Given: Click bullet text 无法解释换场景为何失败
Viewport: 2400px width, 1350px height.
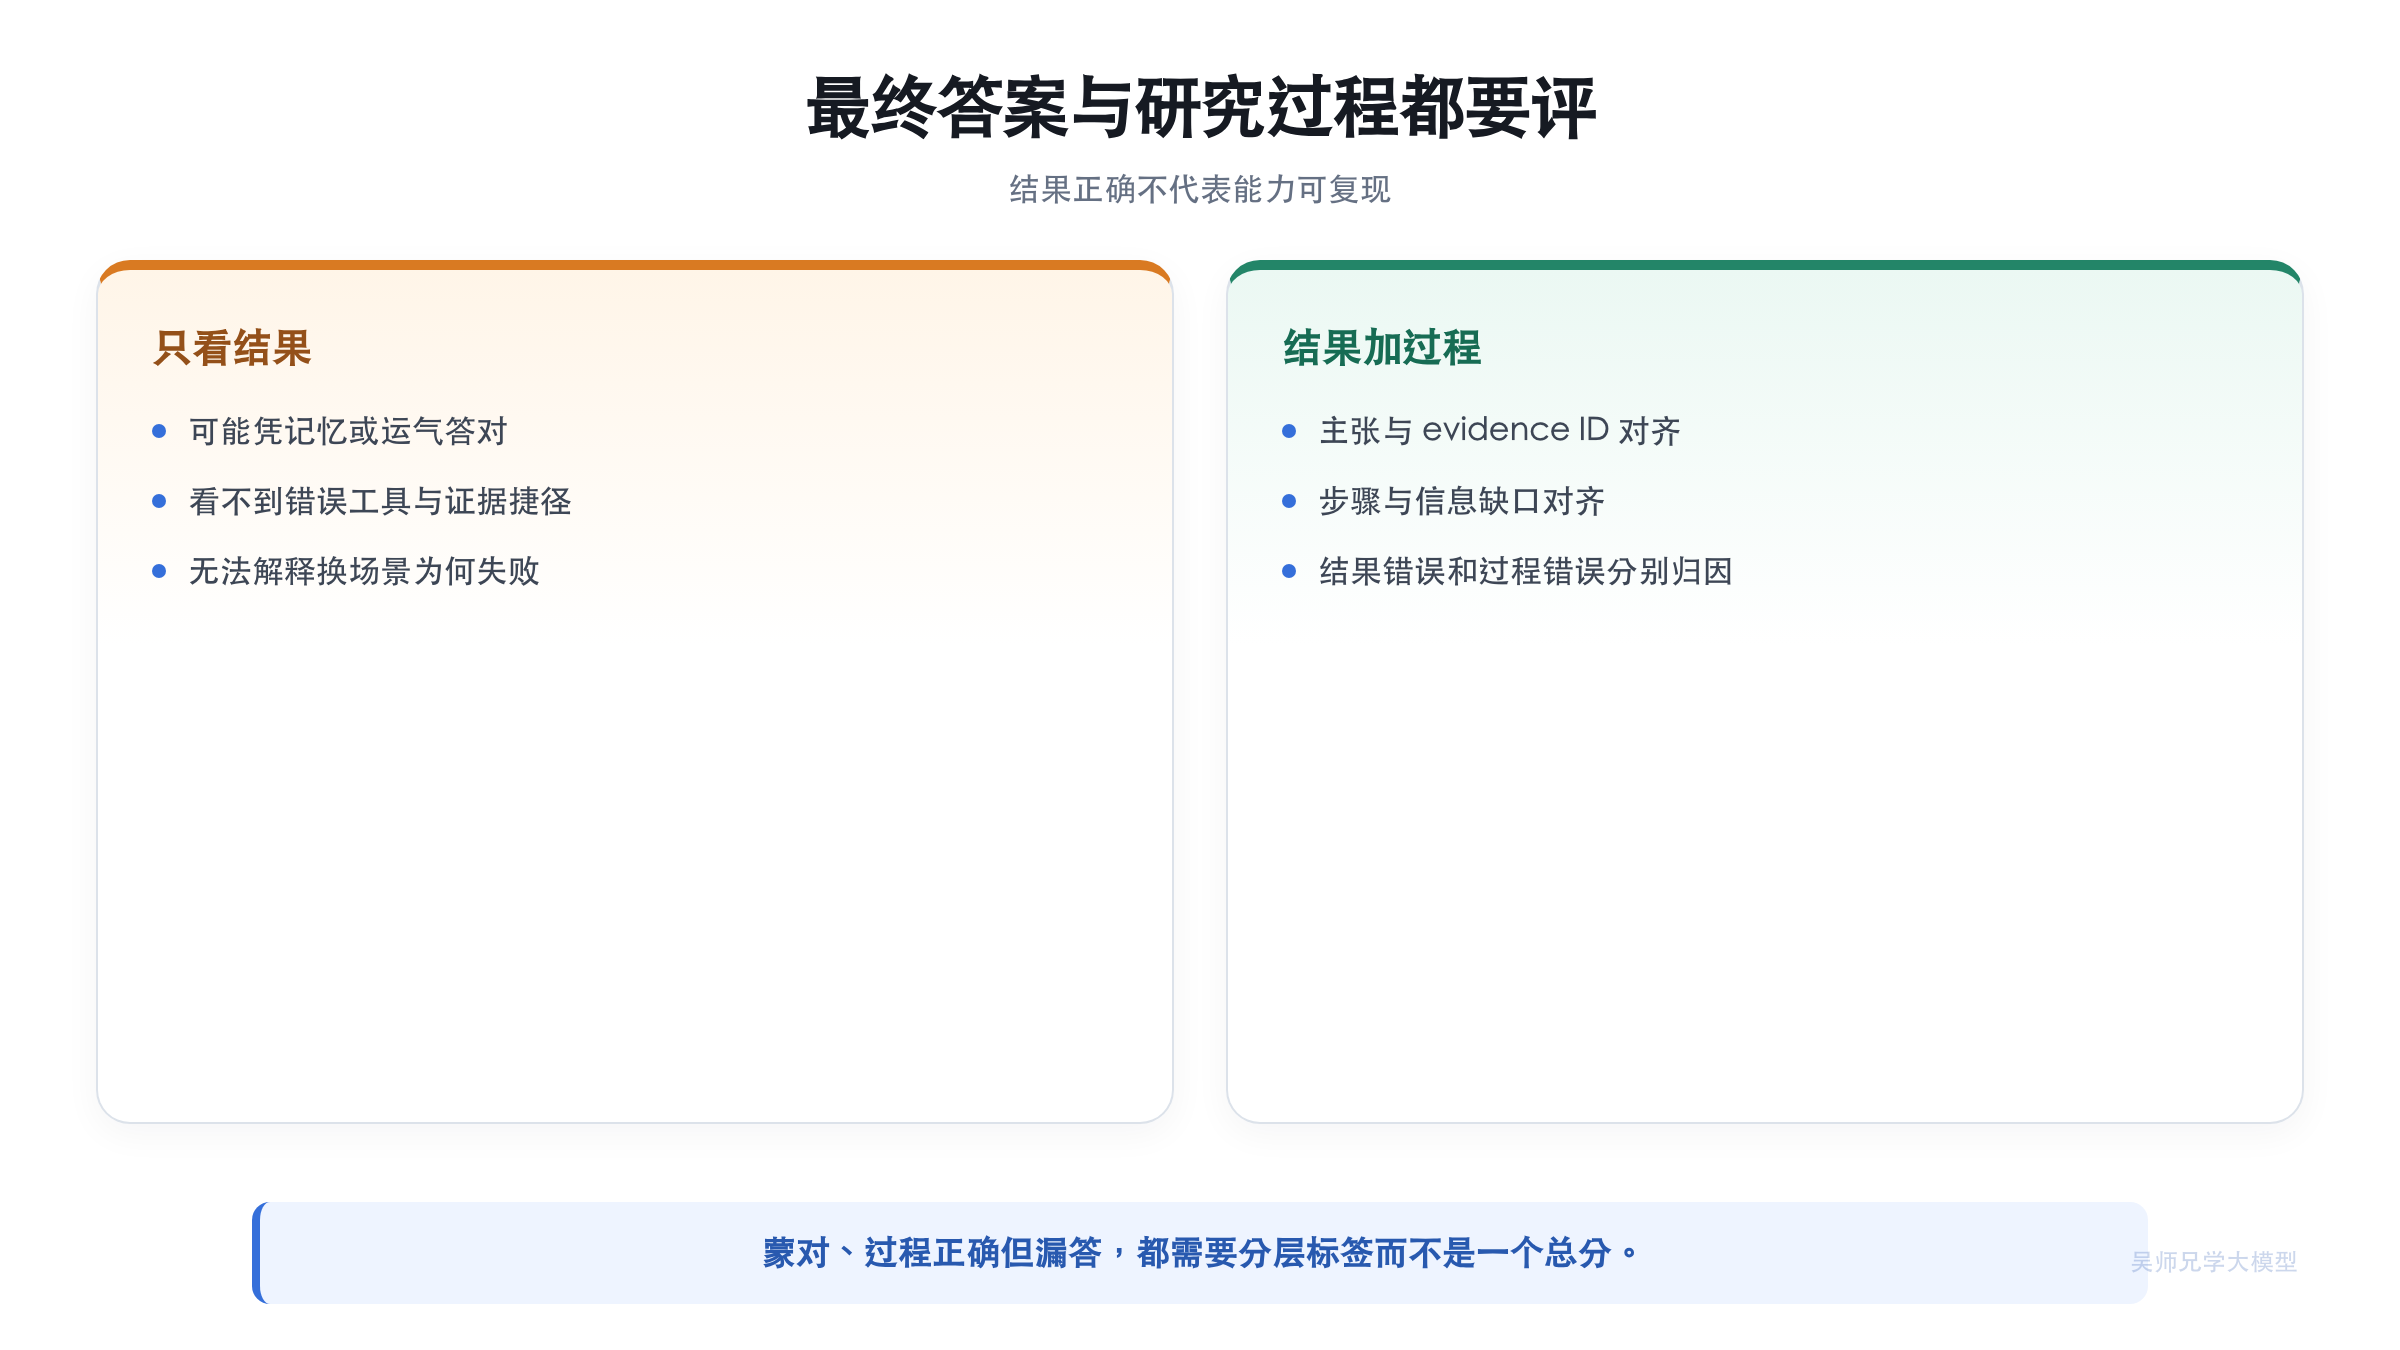Looking at the screenshot, I should pyautogui.click(x=365, y=571).
